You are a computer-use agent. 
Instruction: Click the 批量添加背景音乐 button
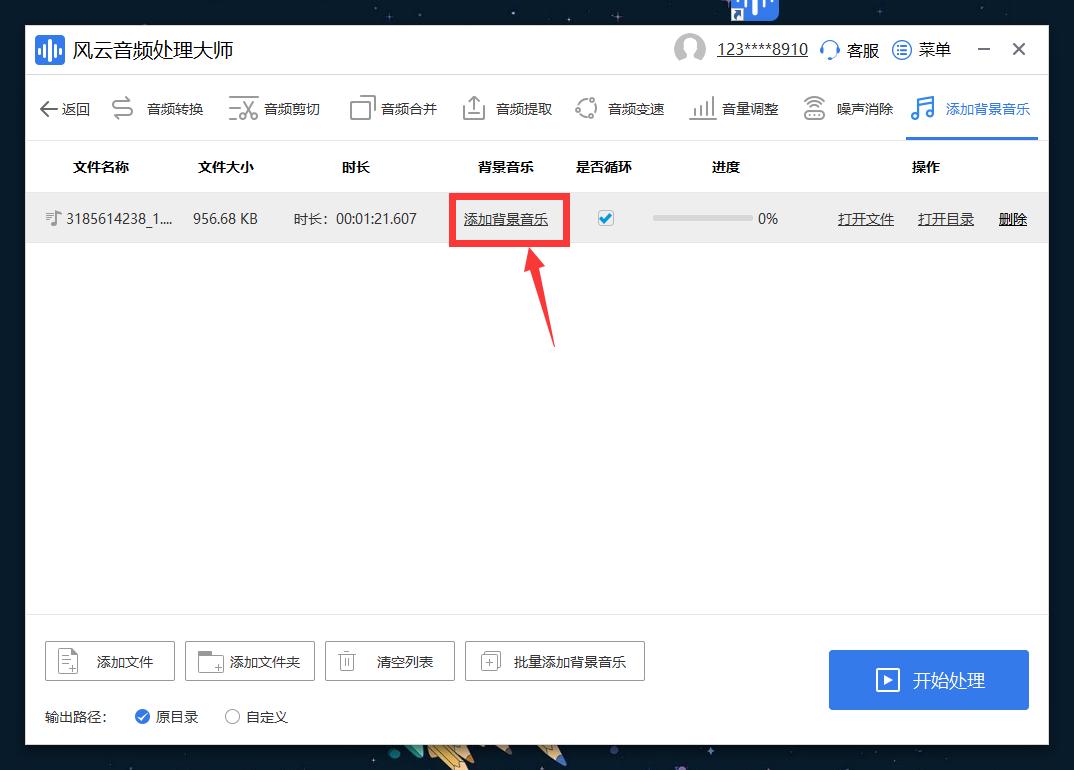point(554,660)
